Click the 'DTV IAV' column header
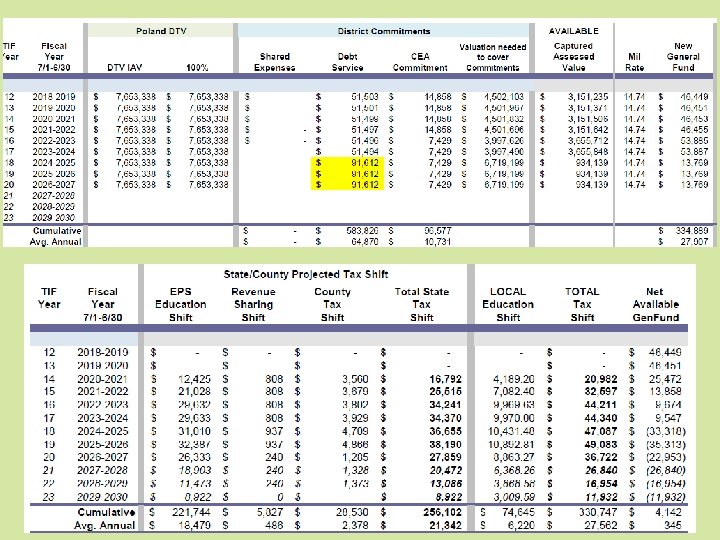The width and height of the screenshot is (720, 540). pos(124,68)
